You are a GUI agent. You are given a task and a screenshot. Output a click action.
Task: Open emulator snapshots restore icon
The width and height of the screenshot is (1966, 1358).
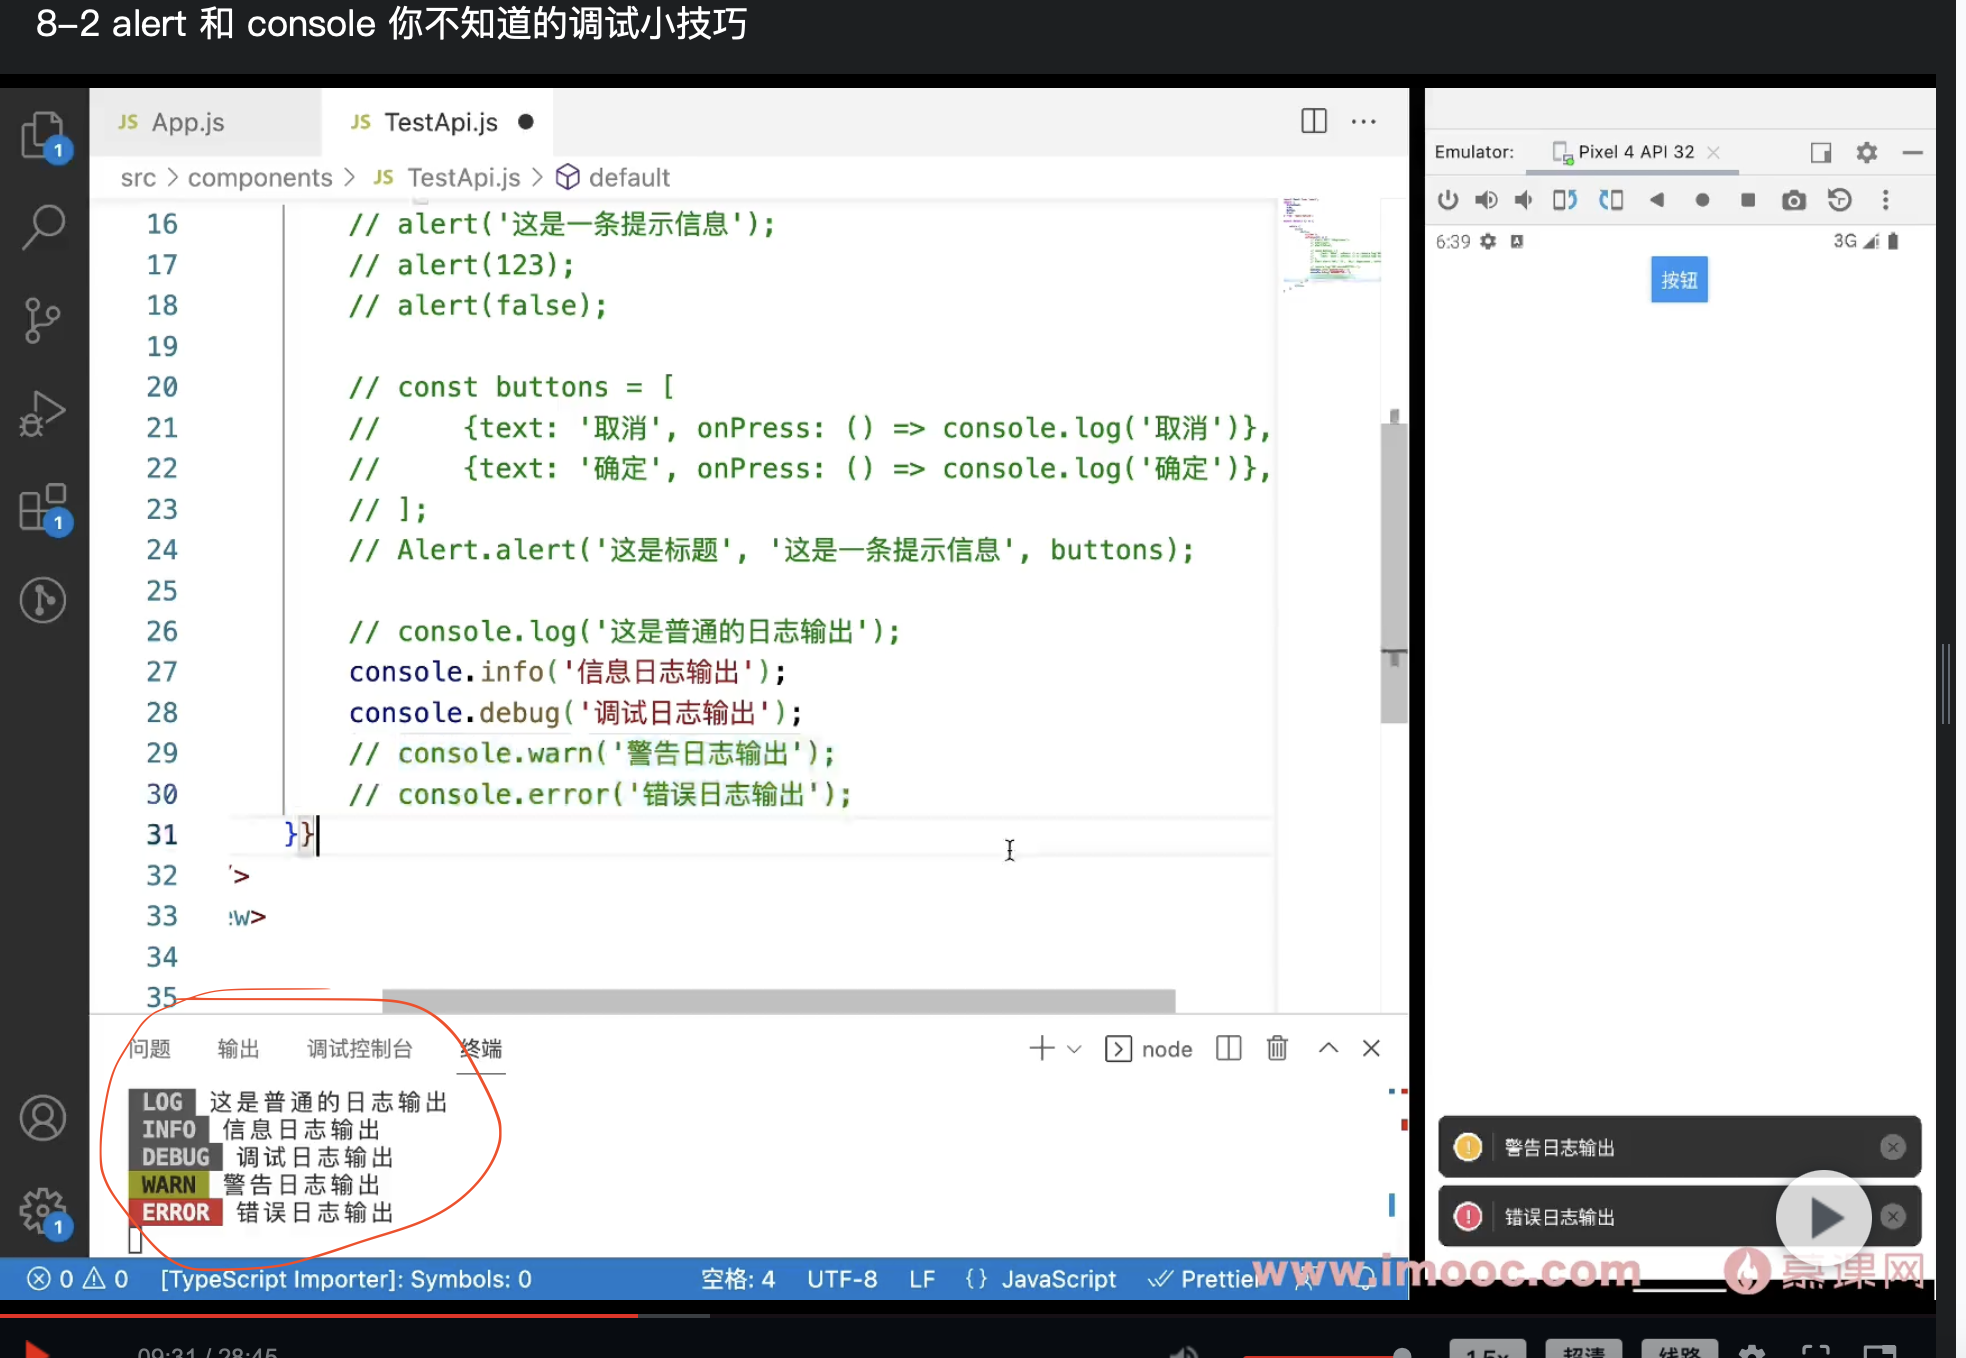[x=1840, y=200]
